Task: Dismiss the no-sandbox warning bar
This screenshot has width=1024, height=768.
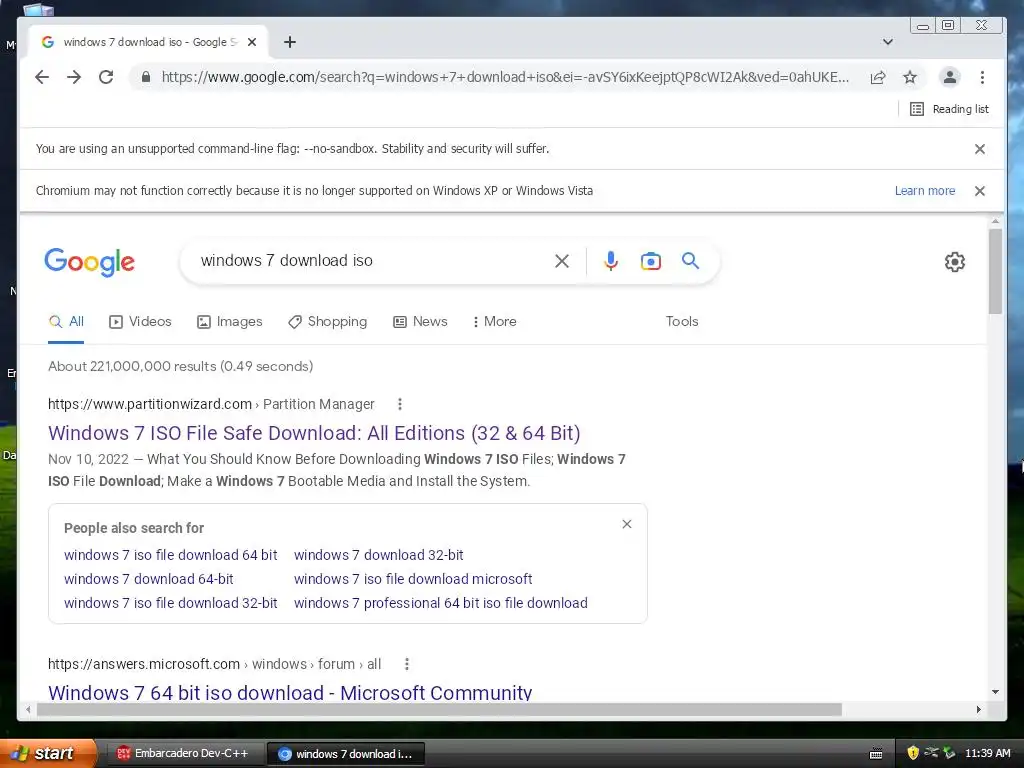Action: pos(980,149)
